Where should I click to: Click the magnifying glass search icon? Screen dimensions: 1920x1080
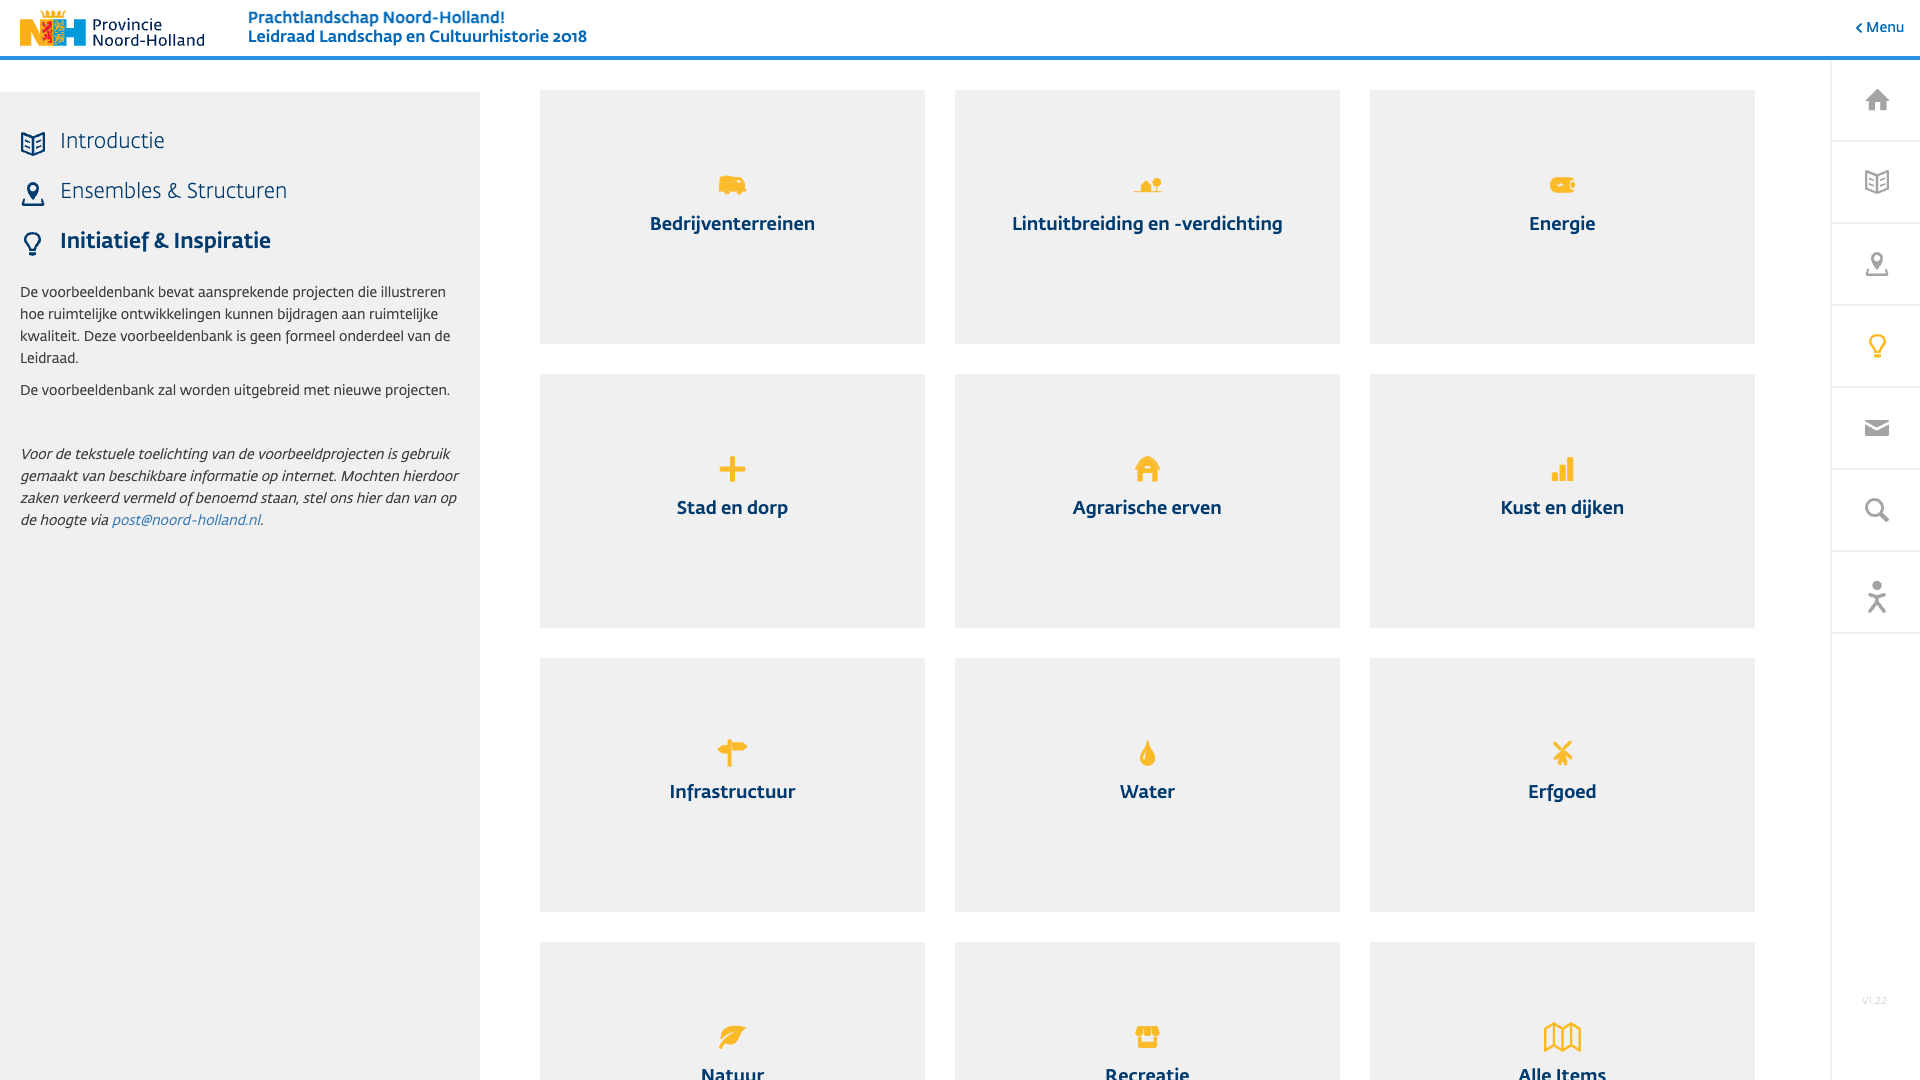(x=1877, y=510)
